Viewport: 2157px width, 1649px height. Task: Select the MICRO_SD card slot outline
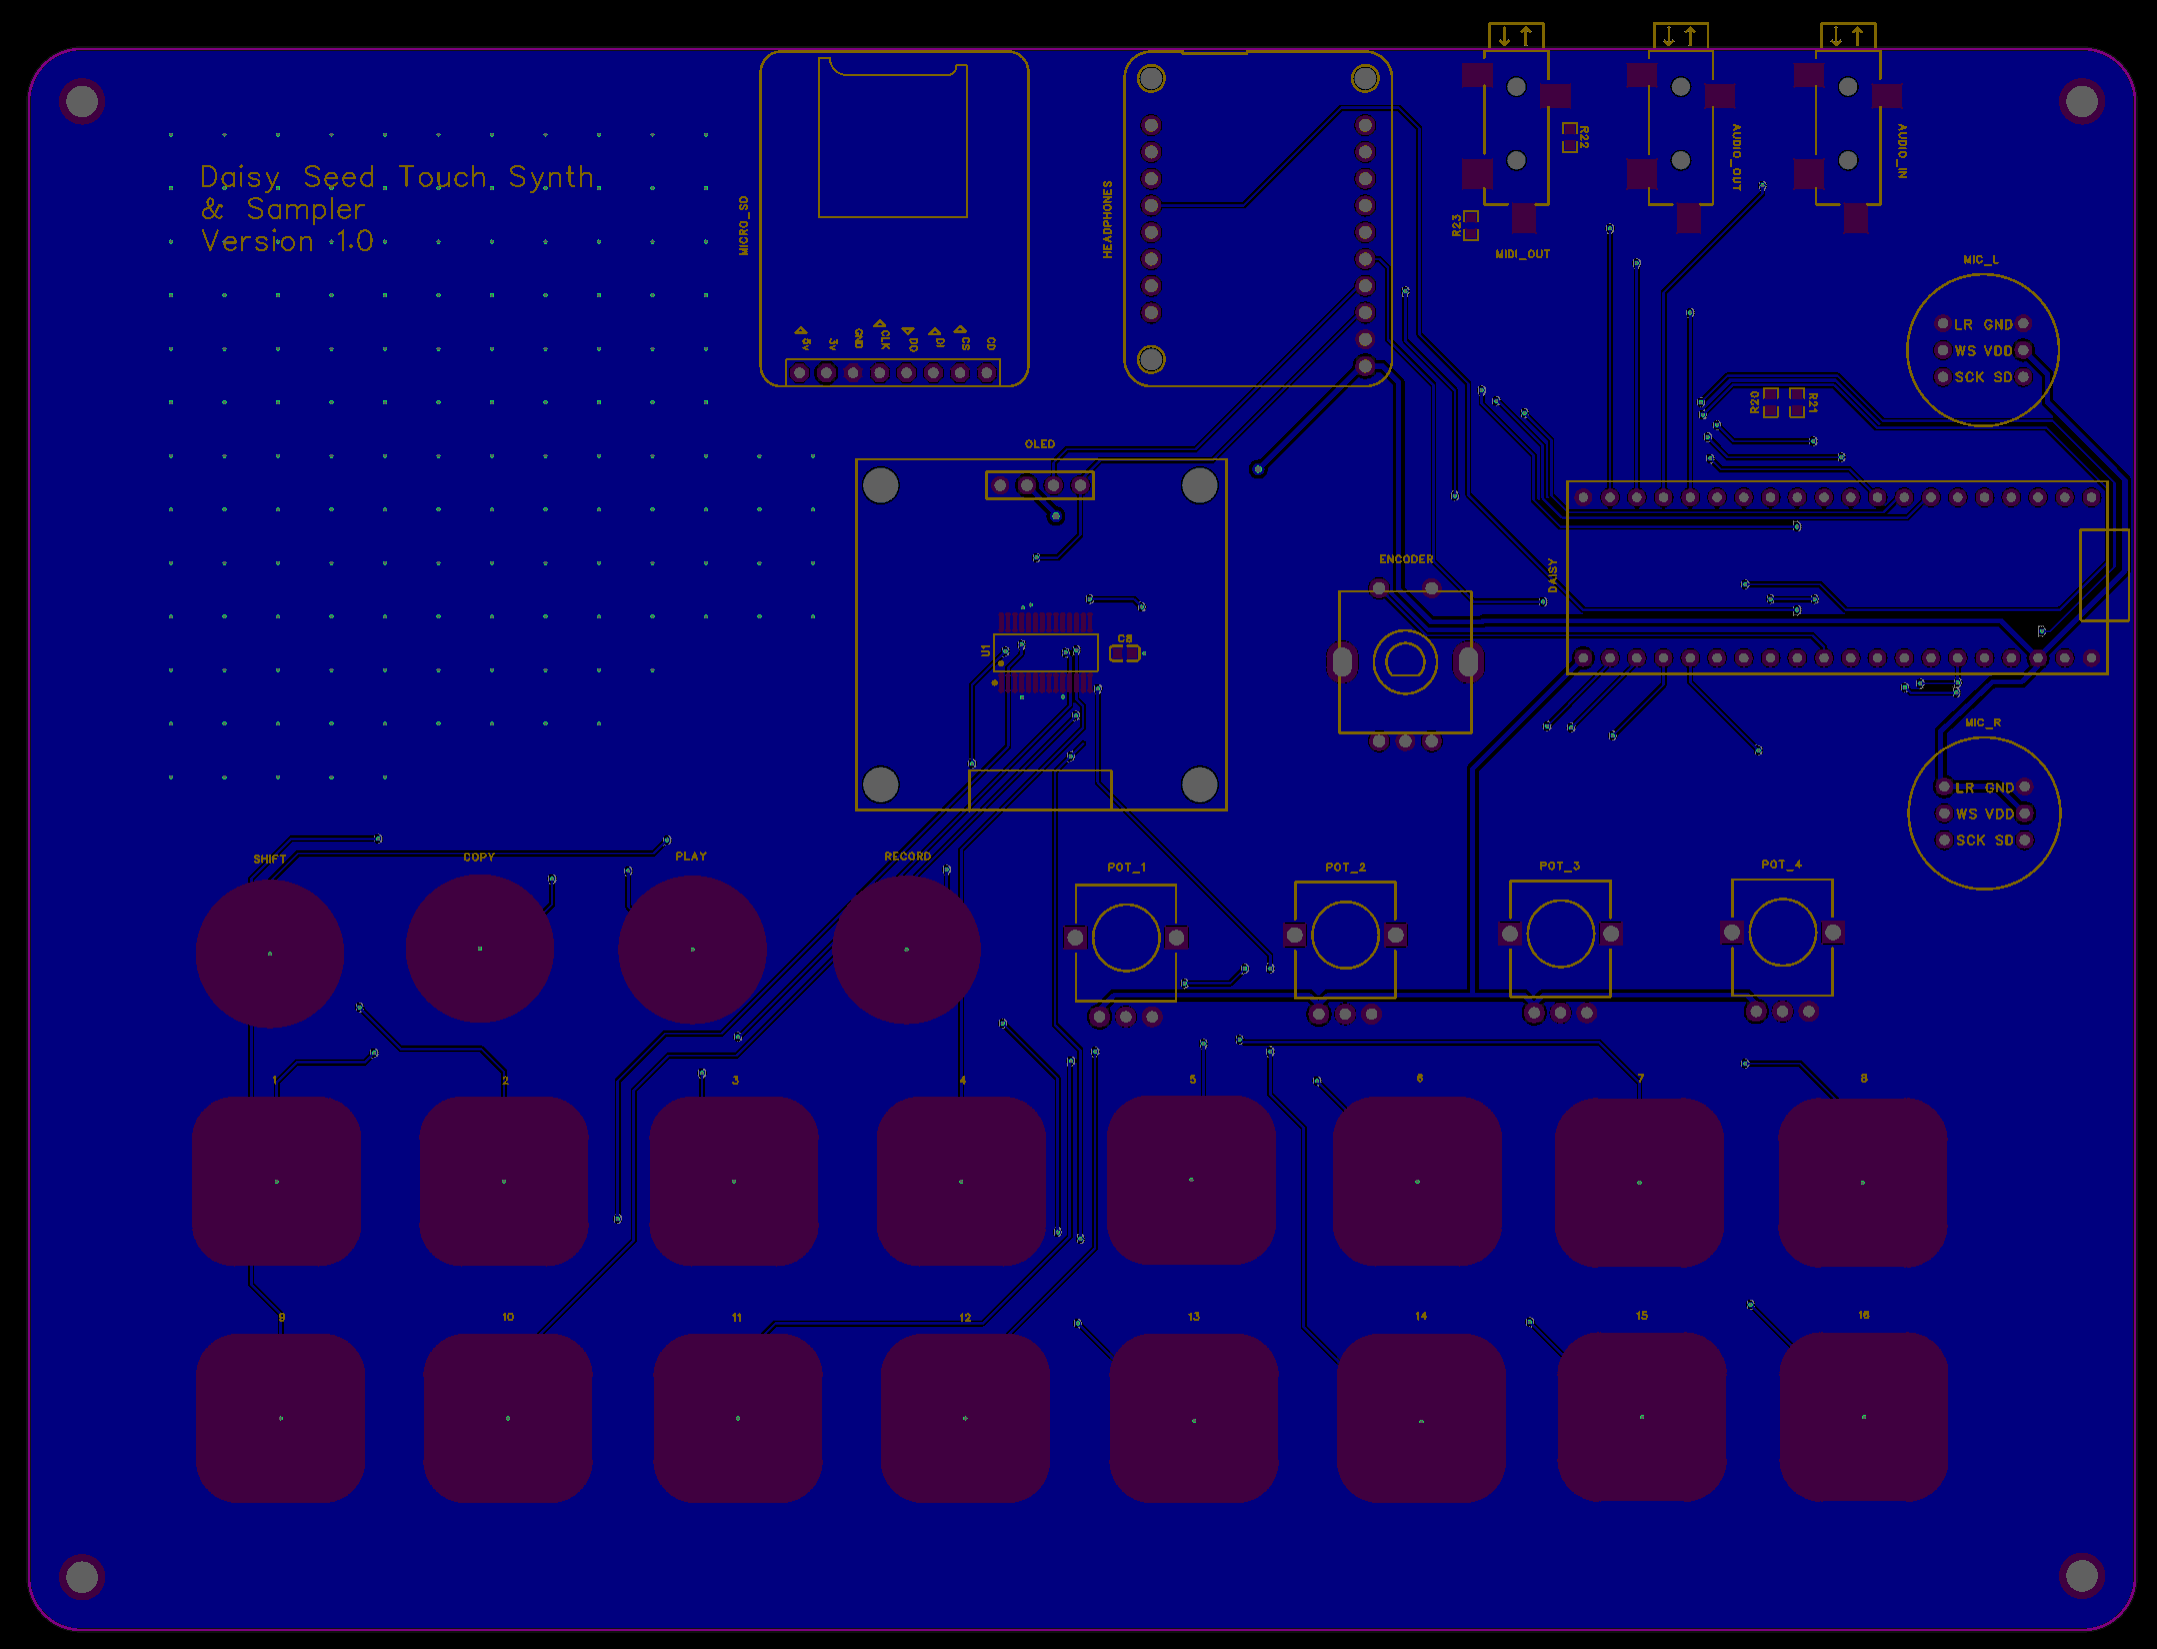893,137
